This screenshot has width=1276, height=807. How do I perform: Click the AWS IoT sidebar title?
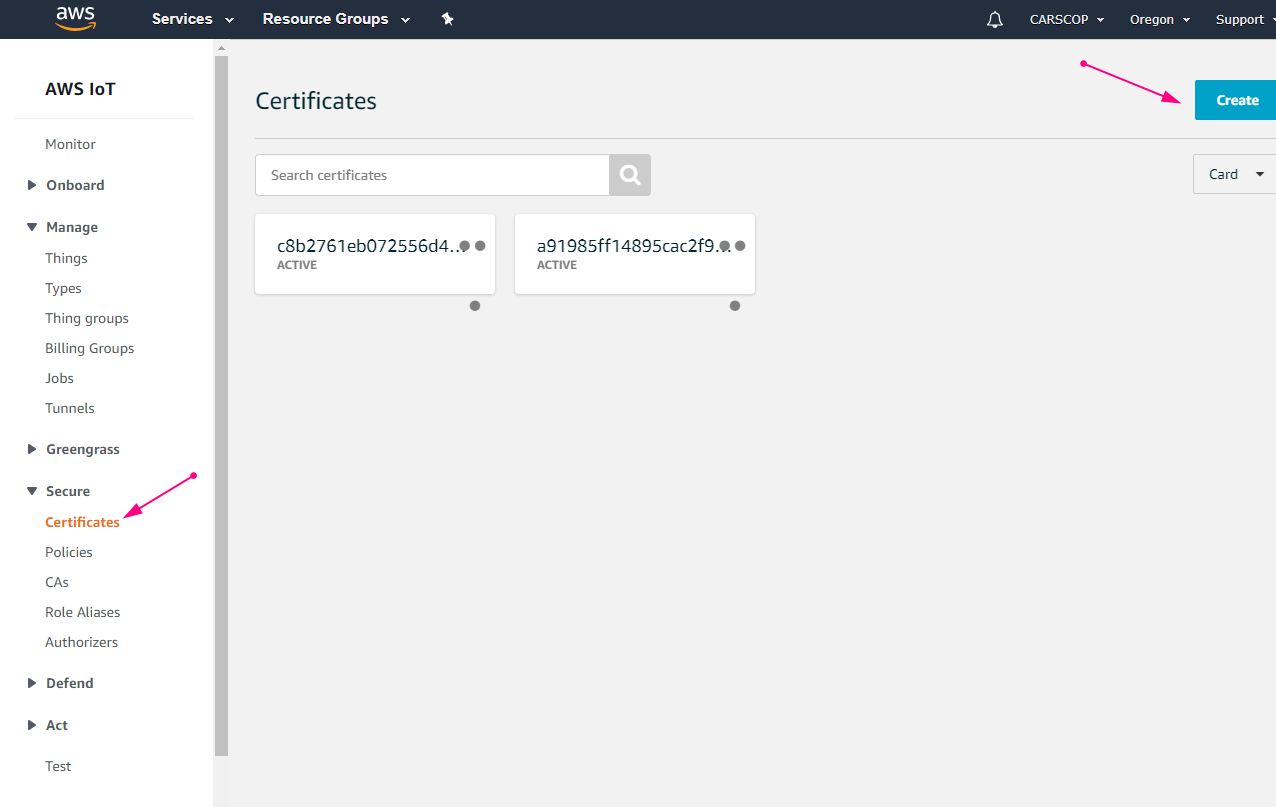pos(80,89)
